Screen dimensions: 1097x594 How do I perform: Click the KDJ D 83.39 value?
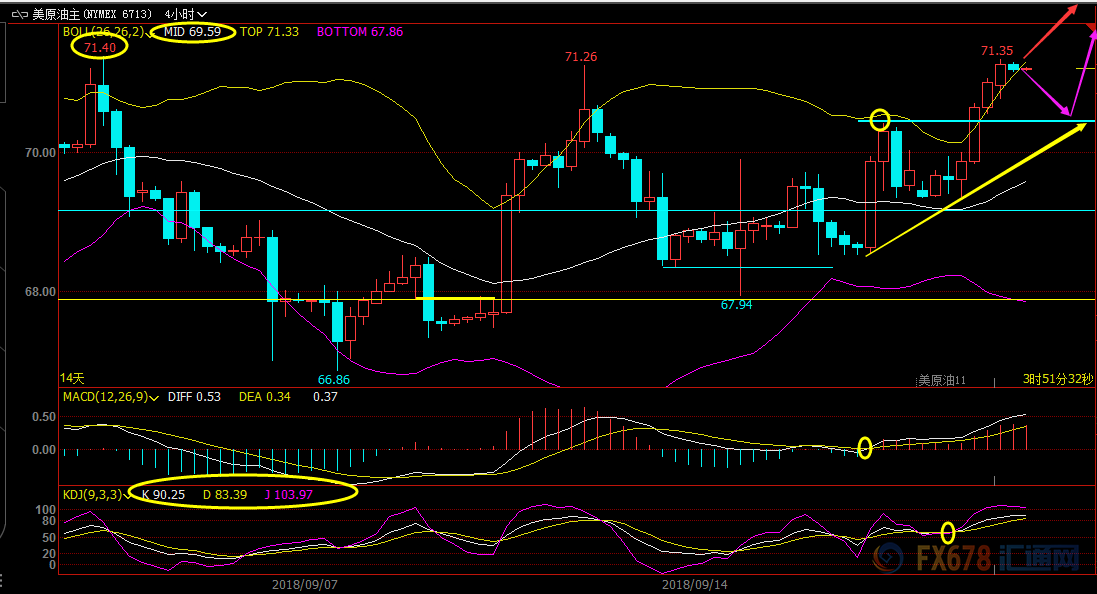point(225,495)
